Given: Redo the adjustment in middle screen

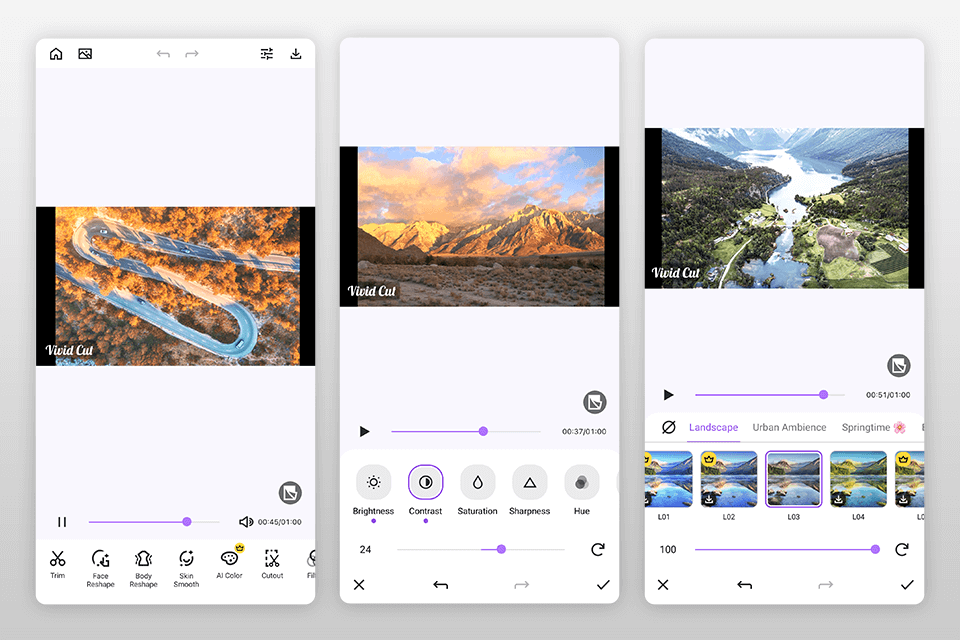Looking at the screenshot, I should (x=522, y=585).
